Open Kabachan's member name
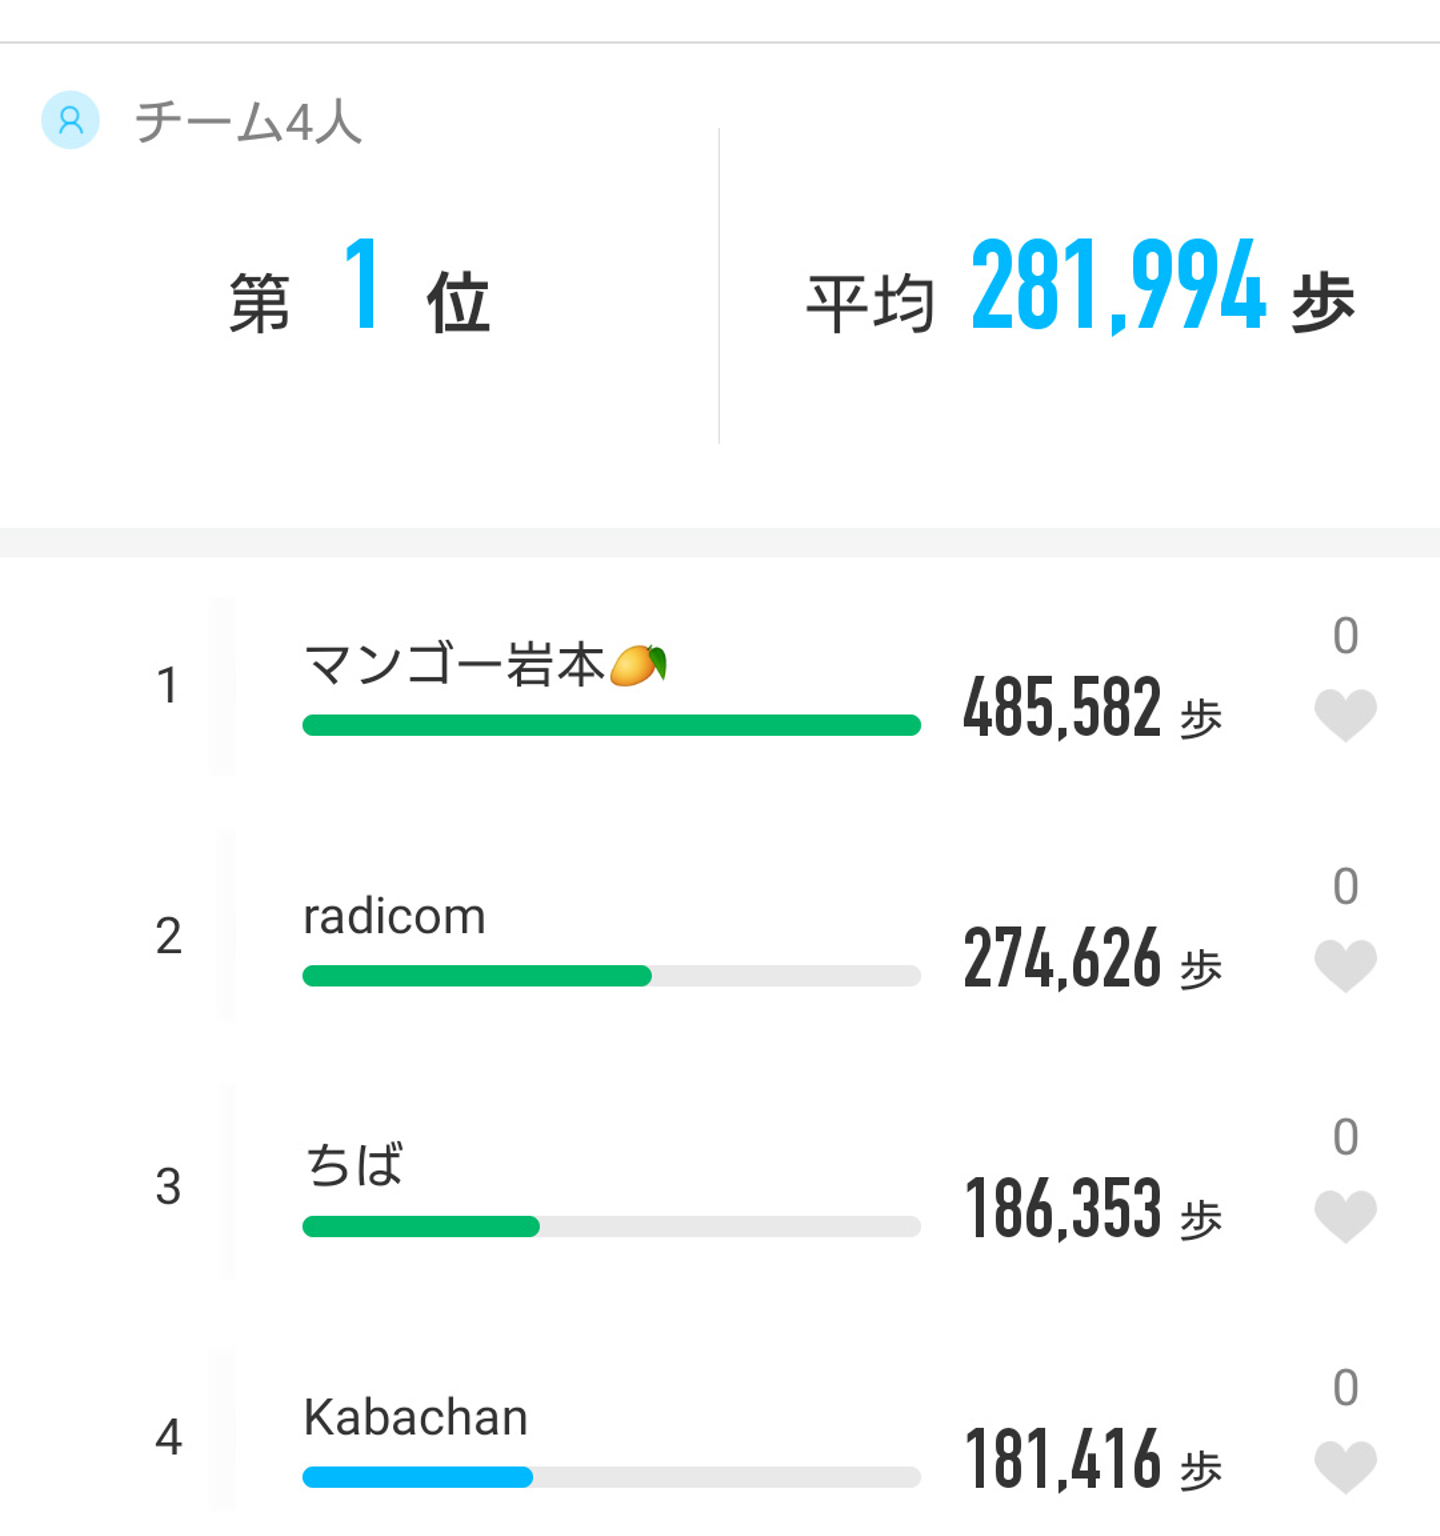The width and height of the screenshot is (1440, 1536). click(x=415, y=1417)
